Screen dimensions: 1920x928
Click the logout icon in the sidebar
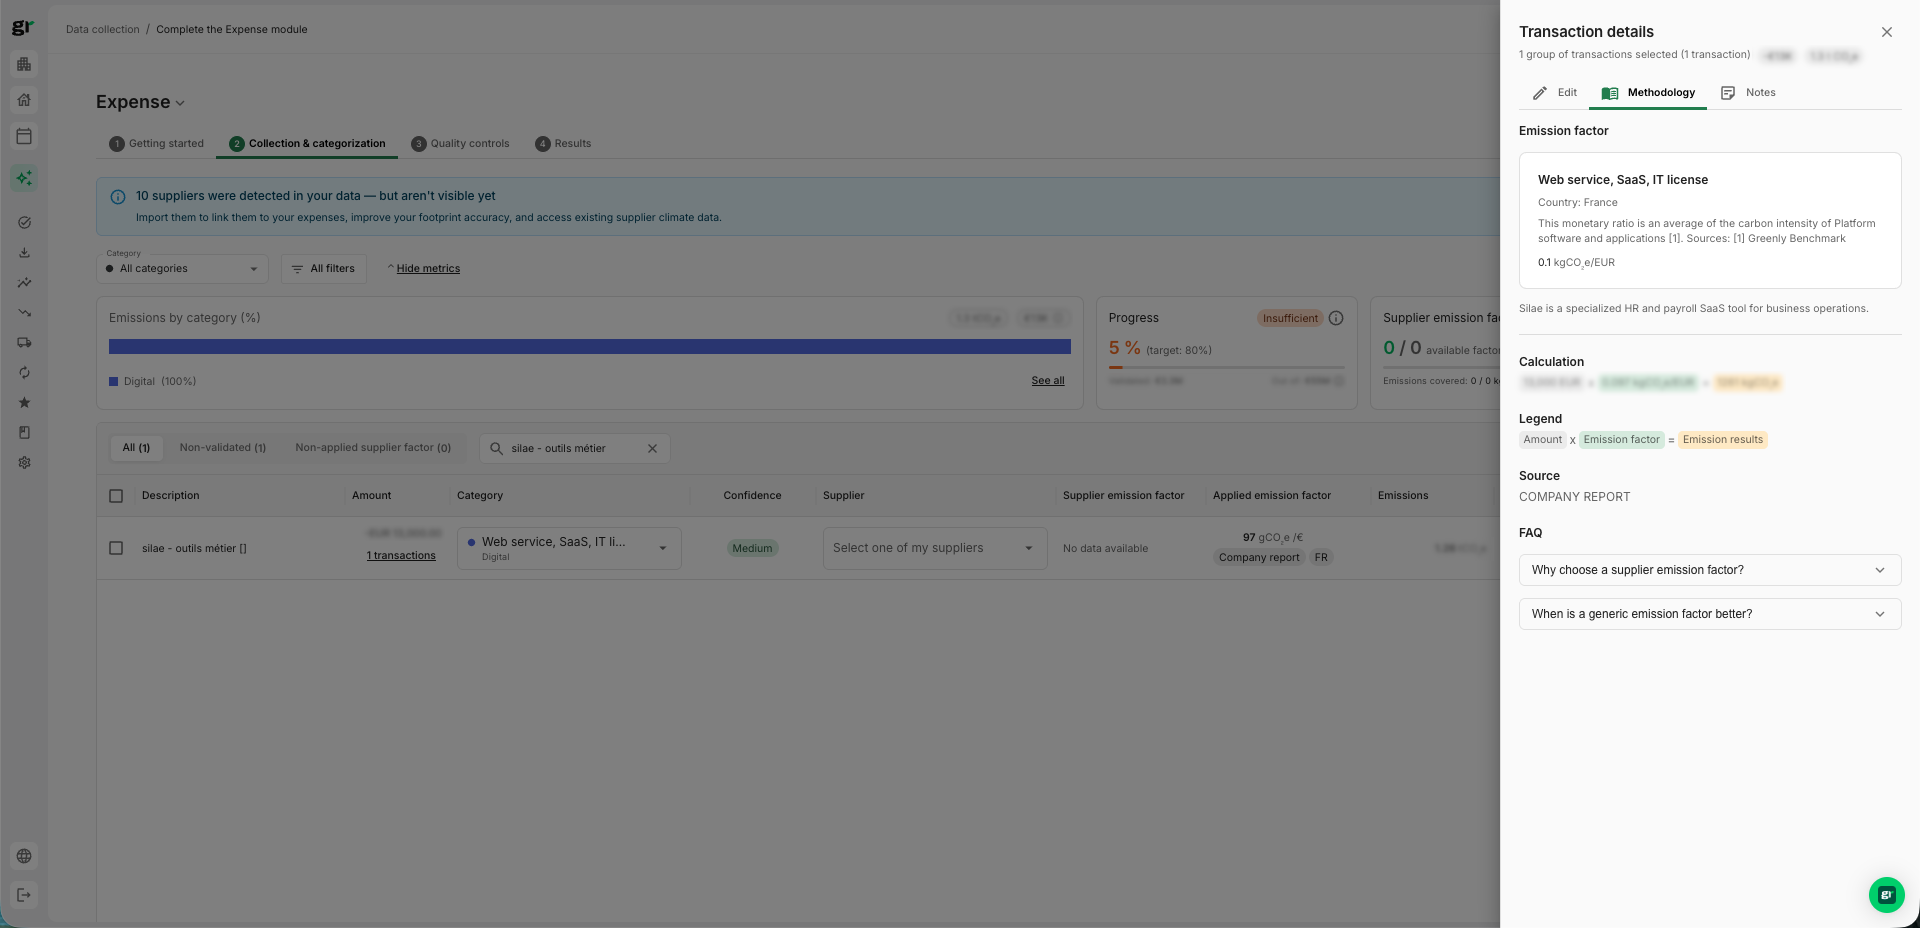(x=24, y=895)
